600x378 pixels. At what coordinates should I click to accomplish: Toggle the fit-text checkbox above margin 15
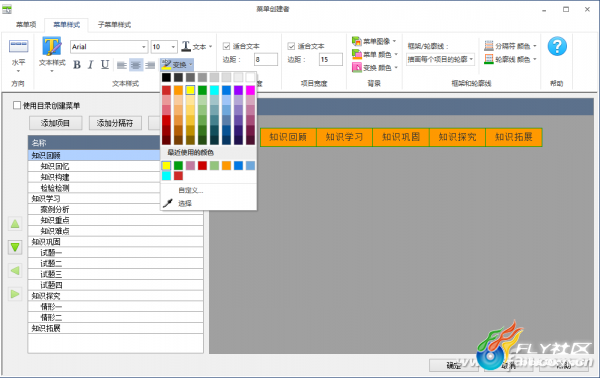[x=291, y=46]
